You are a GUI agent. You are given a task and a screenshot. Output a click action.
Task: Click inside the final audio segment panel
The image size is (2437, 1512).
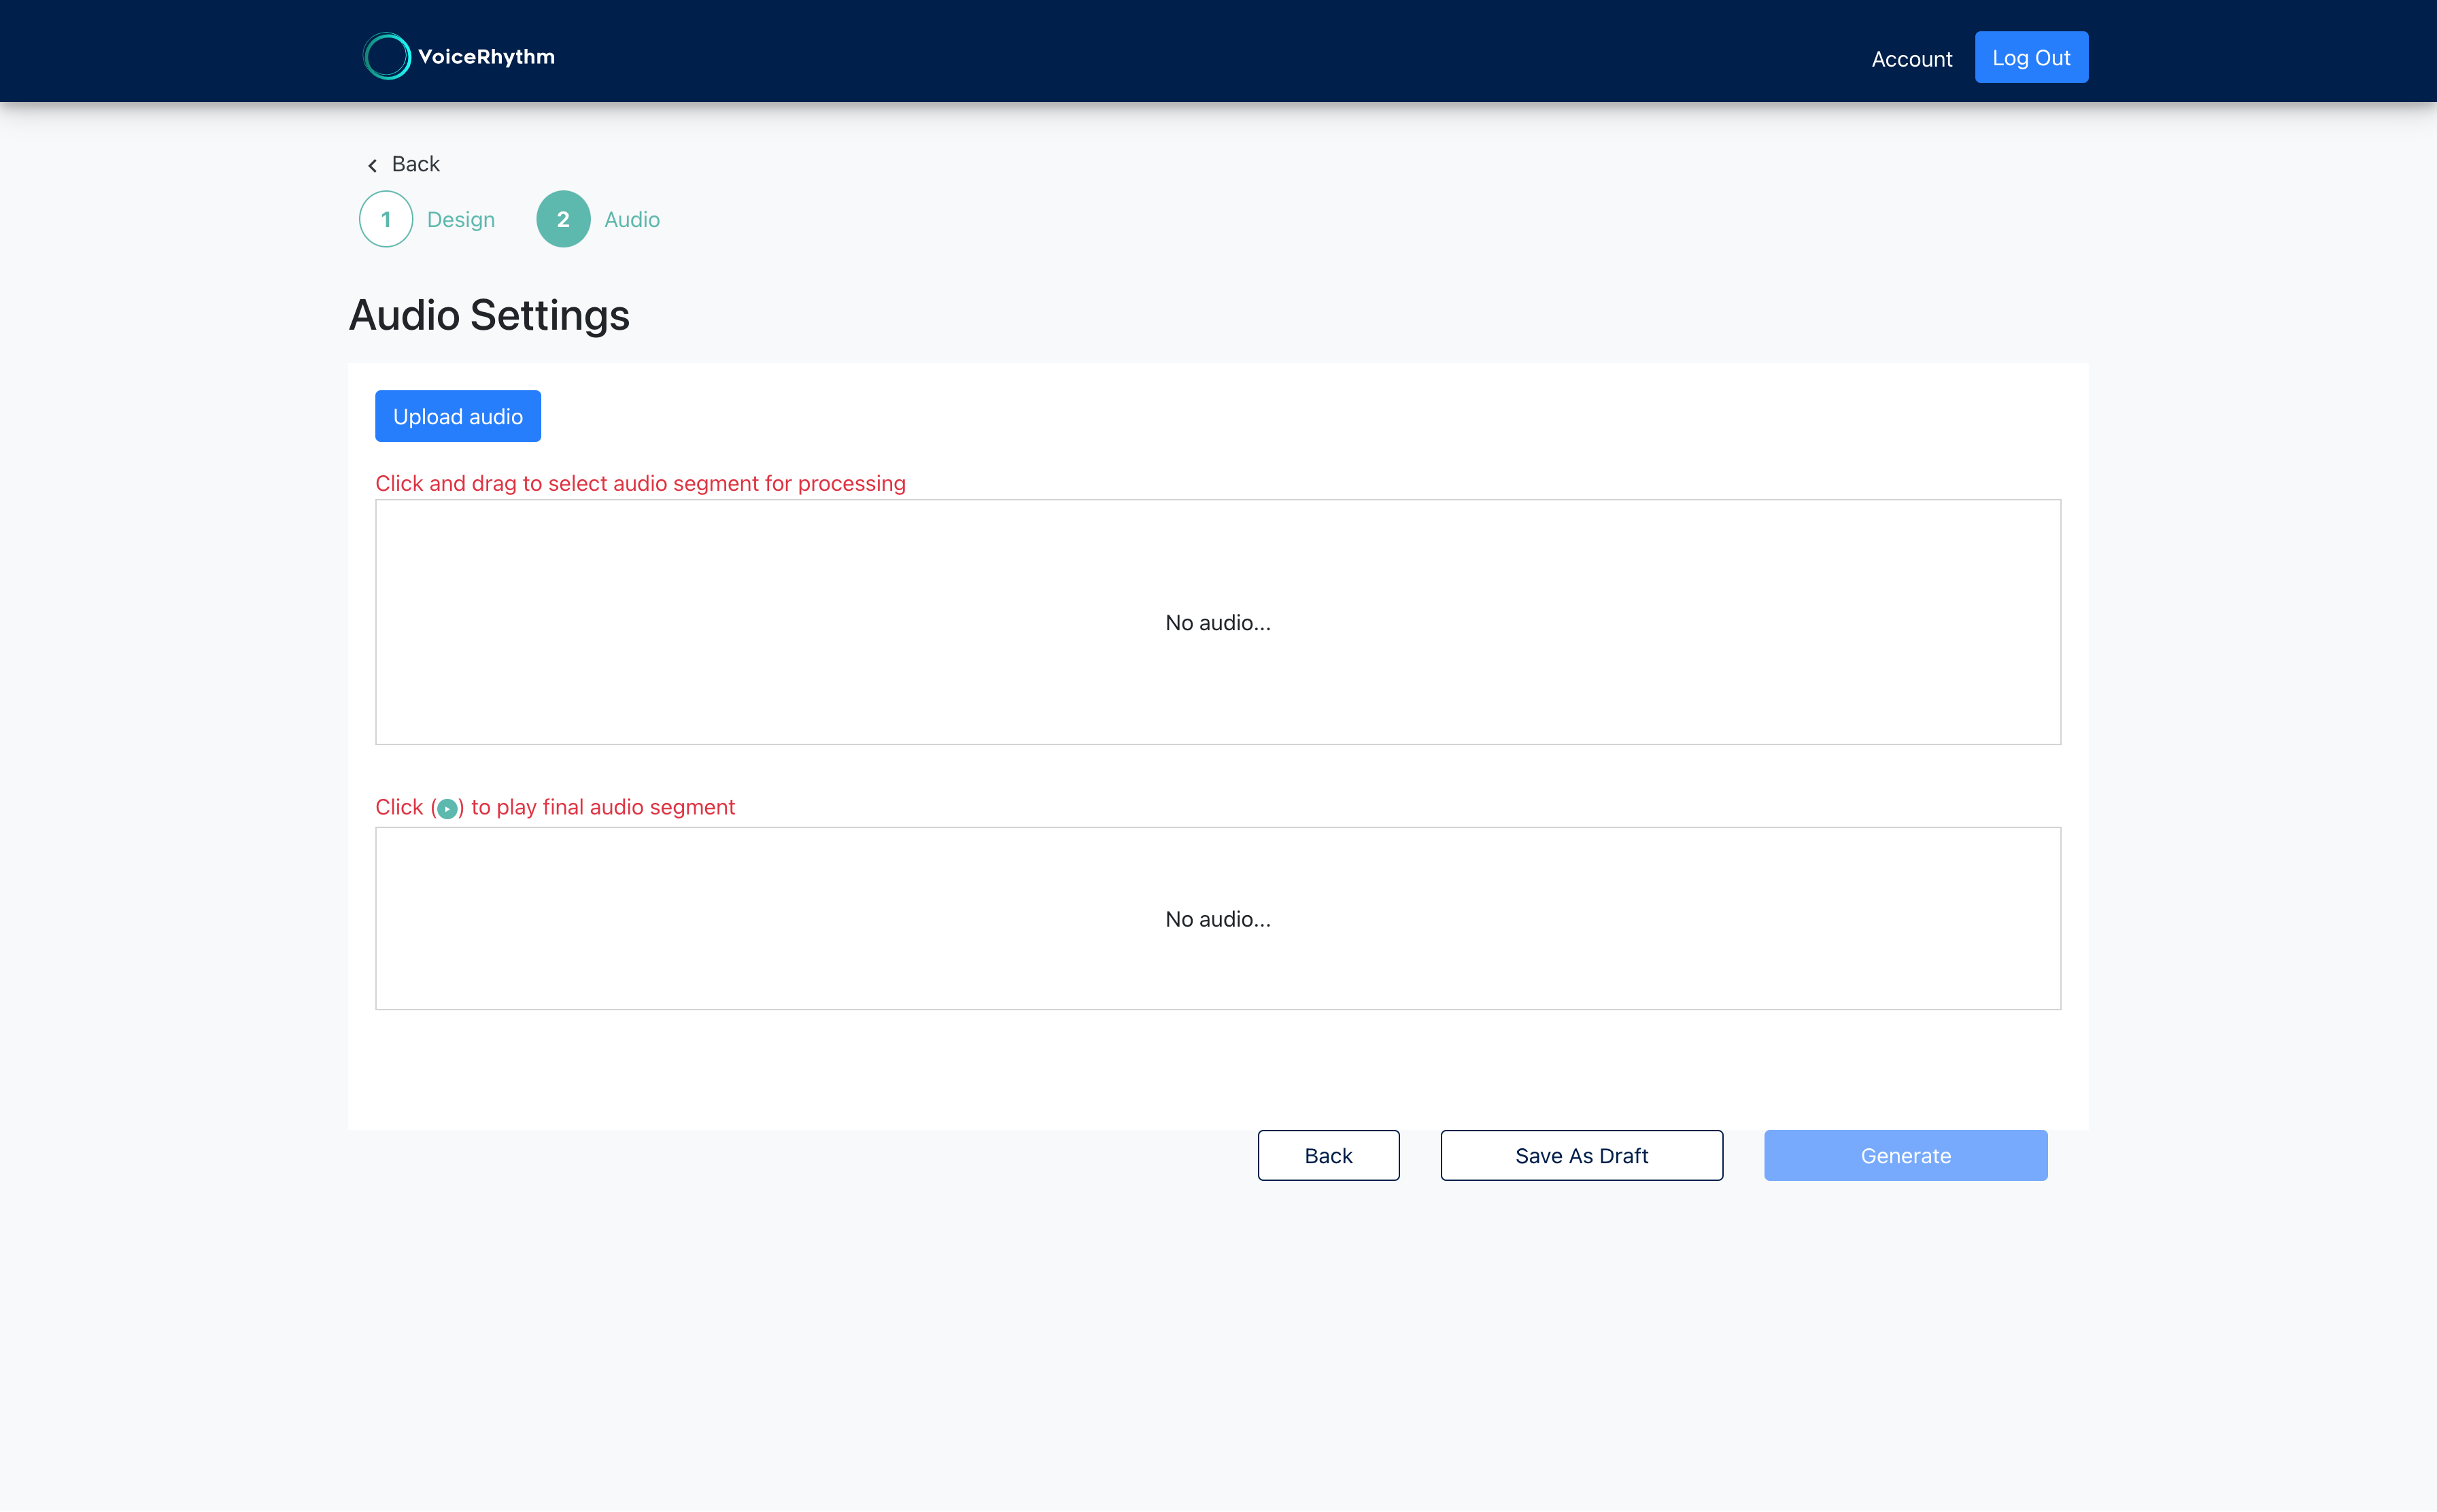(1217, 918)
